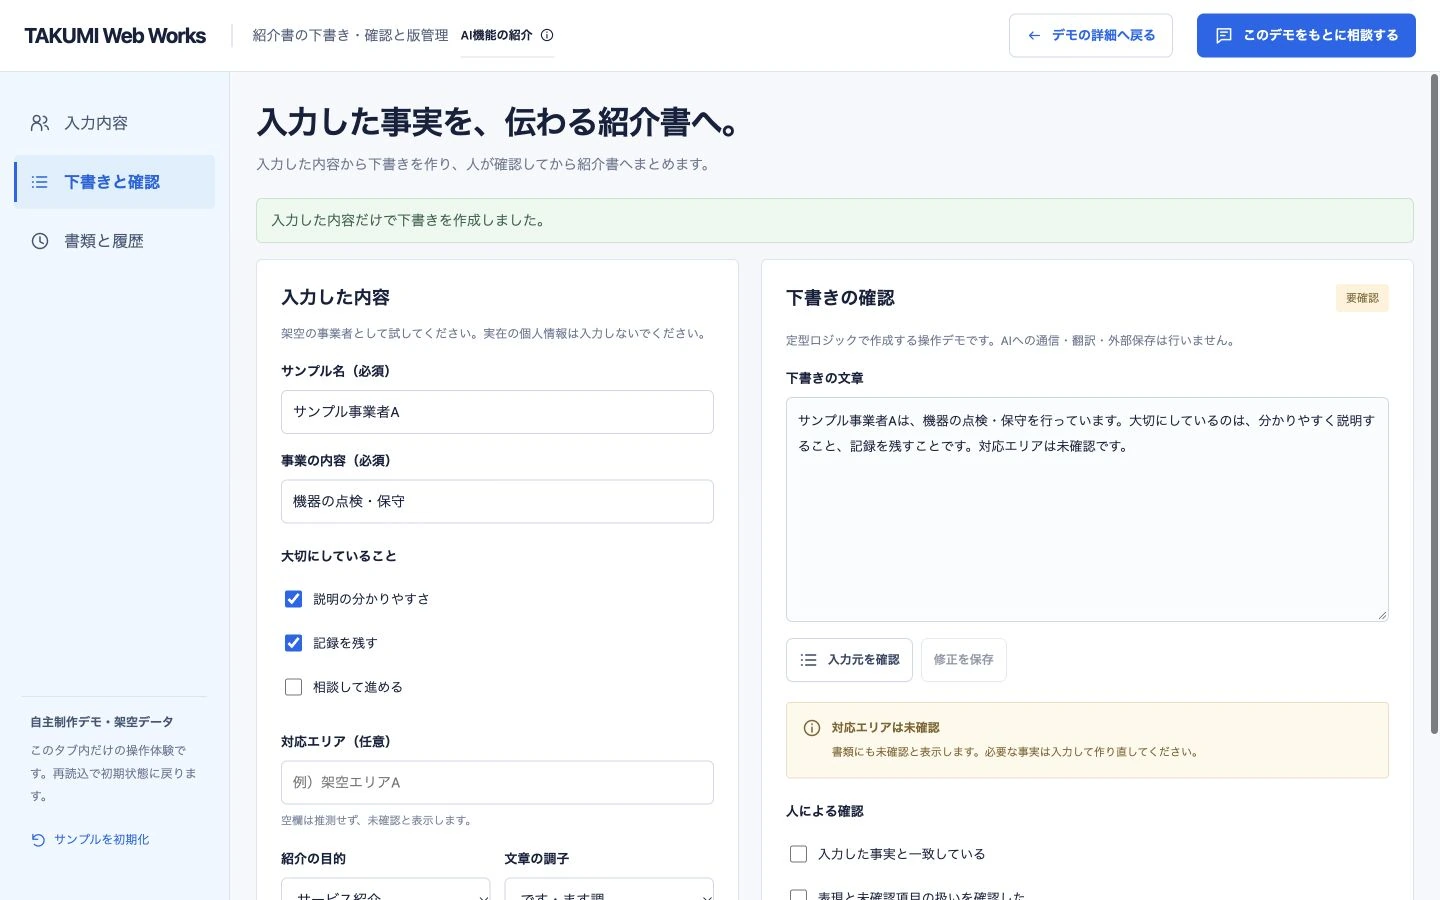1440x900 pixels.
Task: Click the list icon in 入力元を確認 button
Action: pyautogui.click(x=809, y=660)
